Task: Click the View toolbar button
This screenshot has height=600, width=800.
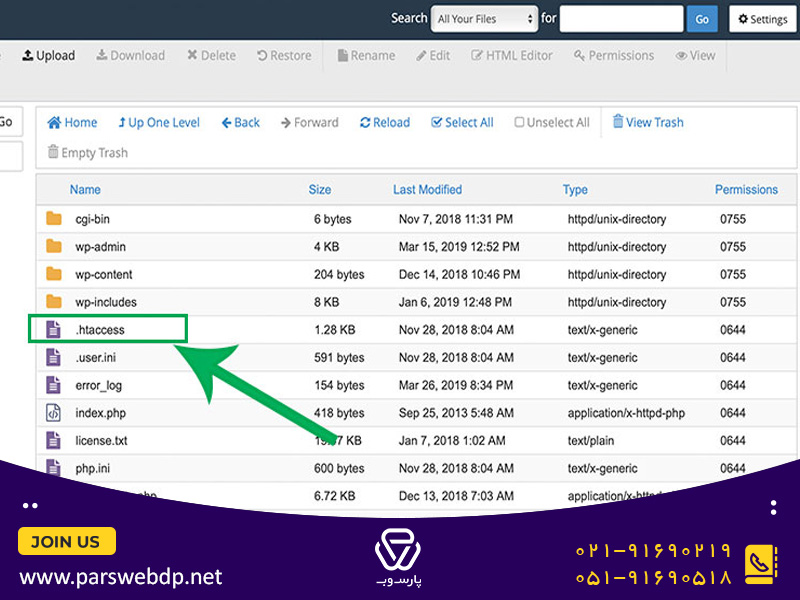Action: tap(695, 55)
